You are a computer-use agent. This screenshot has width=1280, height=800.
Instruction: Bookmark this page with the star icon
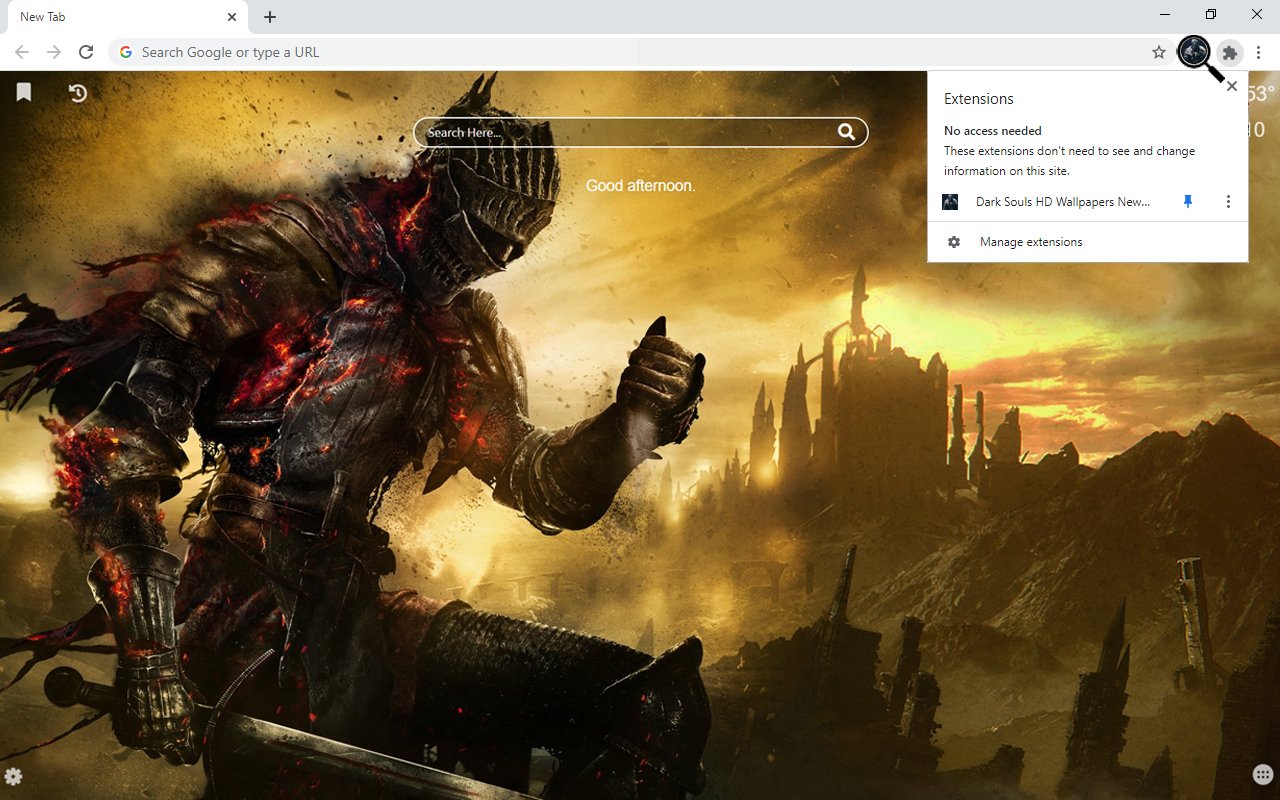1159,52
